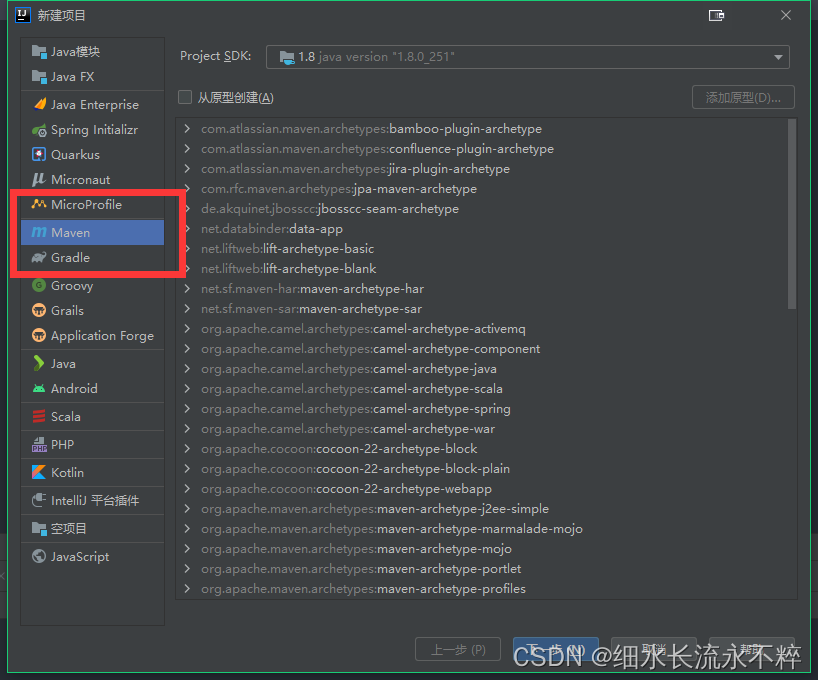Select Spring Initializr project type
The height and width of the screenshot is (680, 818).
(x=92, y=130)
